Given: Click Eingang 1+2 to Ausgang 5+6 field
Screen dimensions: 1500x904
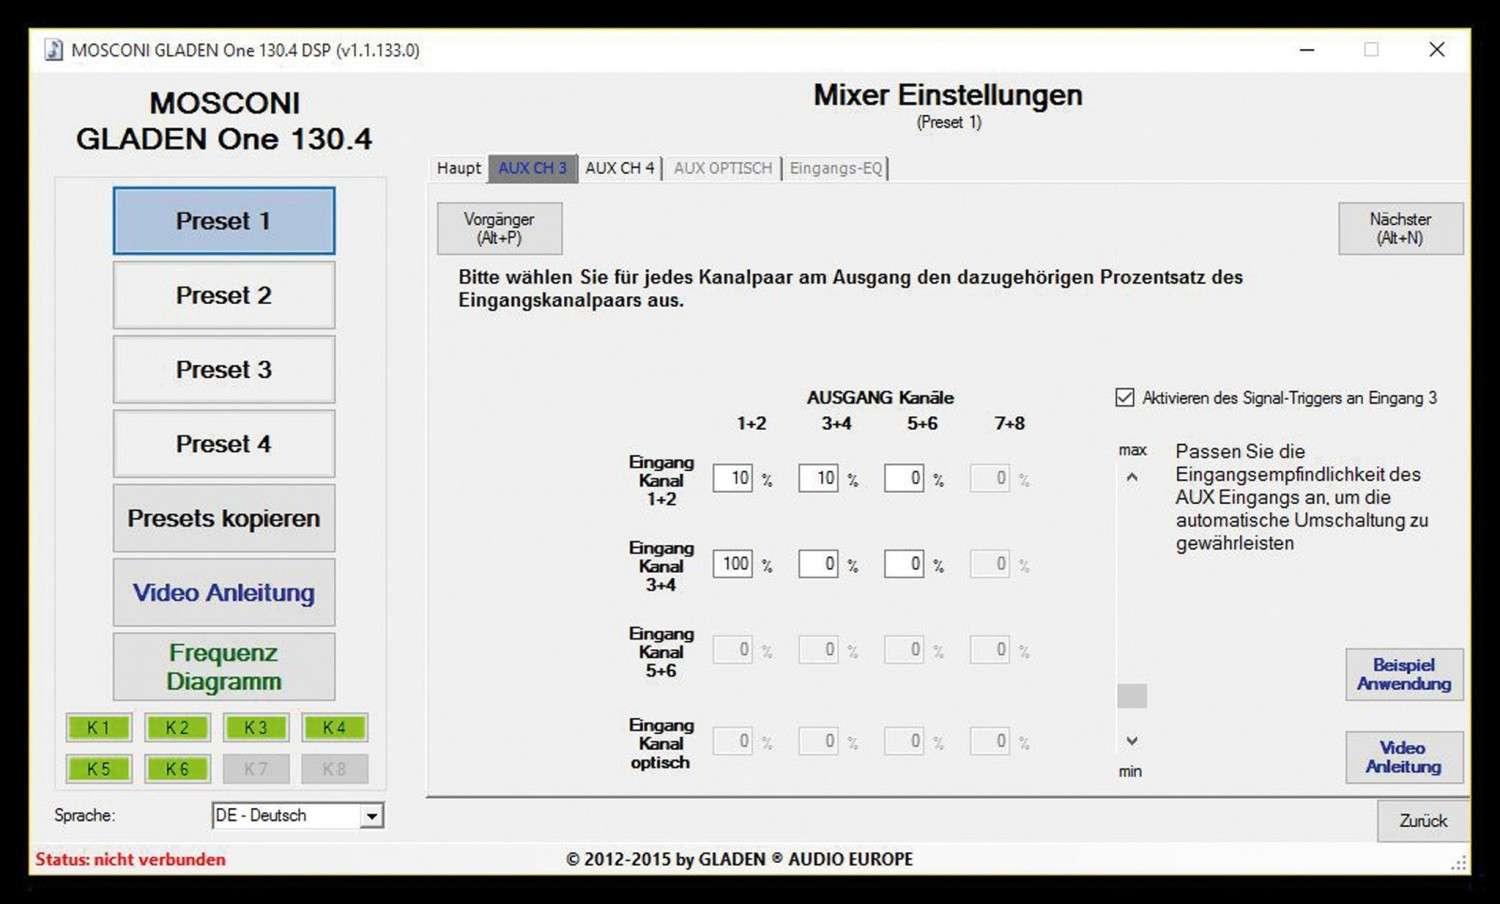Looking at the screenshot, I should 904,478.
